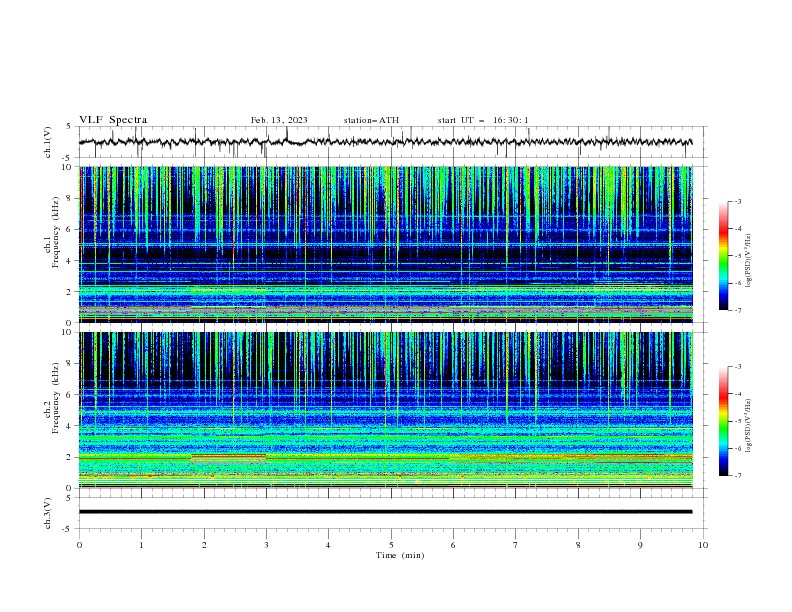The width and height of the screenshot is (792, 612).
Task: Click the ch.2 spectrogram color scale bar
Action: point(723,421)
